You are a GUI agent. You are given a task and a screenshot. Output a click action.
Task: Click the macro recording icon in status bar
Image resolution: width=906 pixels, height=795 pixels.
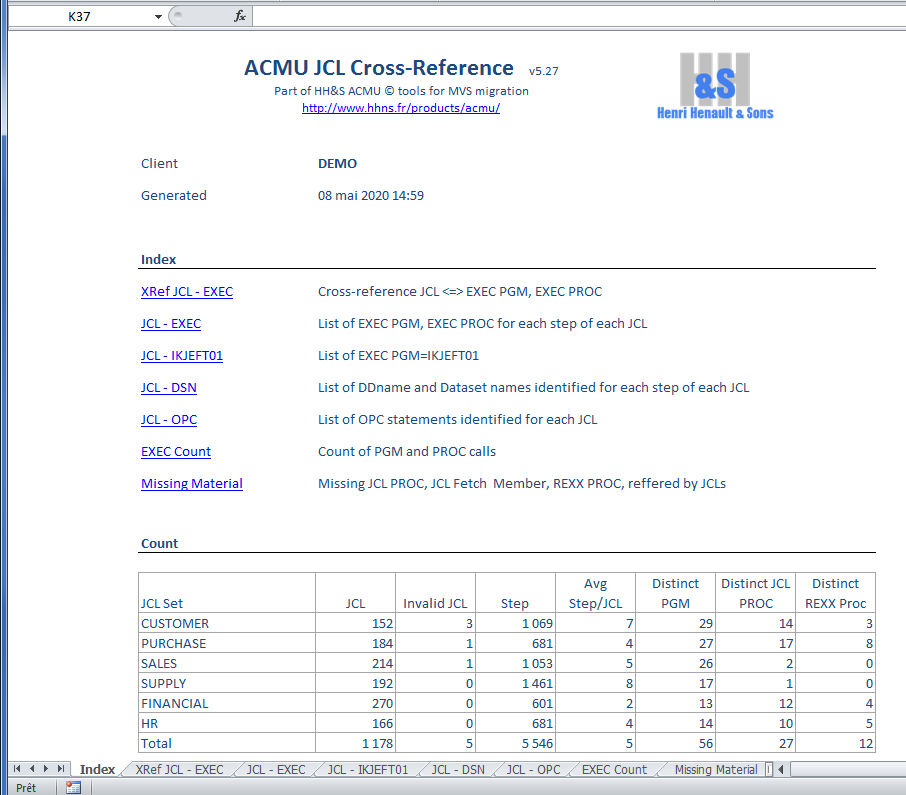[x=73, y=787]
